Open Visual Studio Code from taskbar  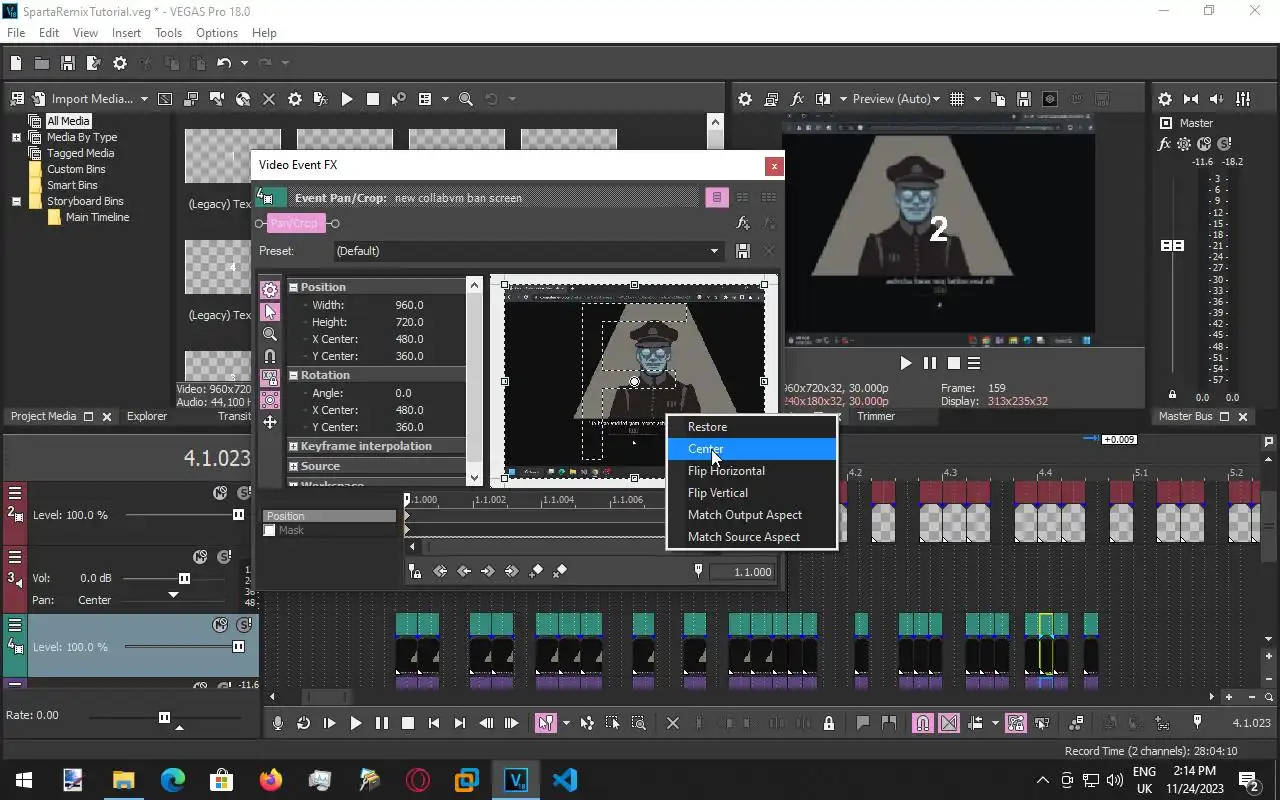(x=564, y=780)
